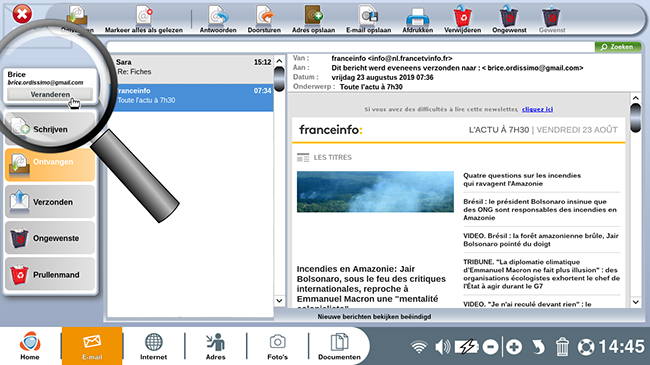Switch to the Internet tab
The width and height of the screenshot is (650, 365).
[153, 346]
